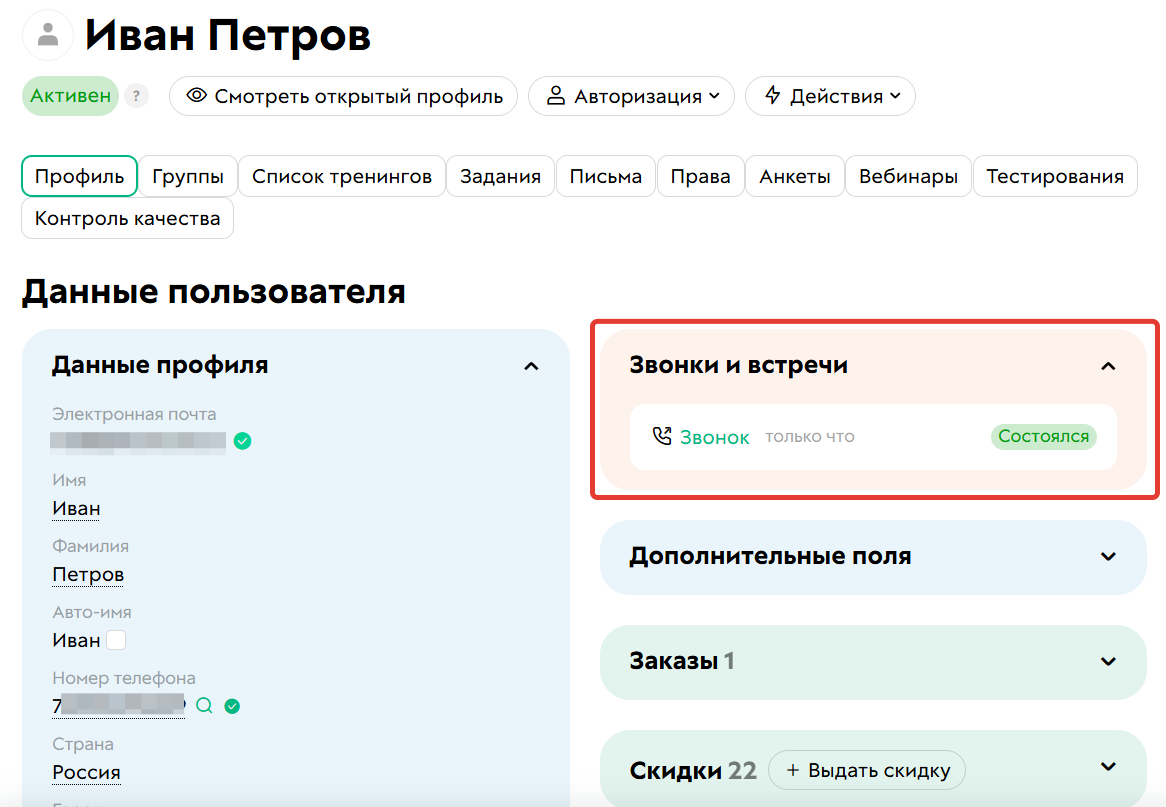Click the Выдать скидку button
Viewport: 1166px width, 807px height.
[866, 770]
